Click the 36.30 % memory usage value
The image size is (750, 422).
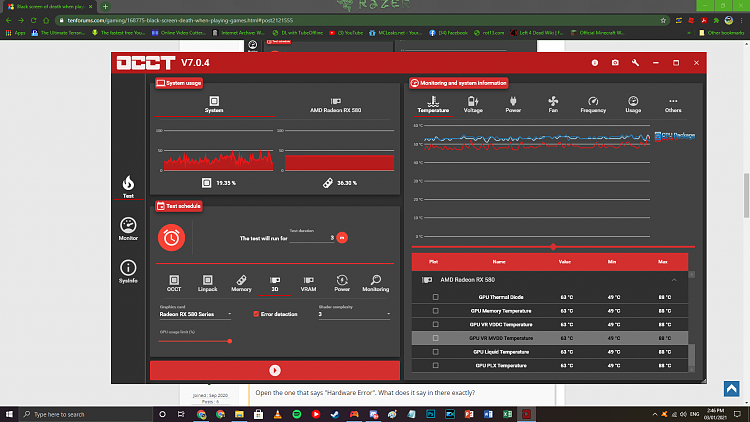347,183
